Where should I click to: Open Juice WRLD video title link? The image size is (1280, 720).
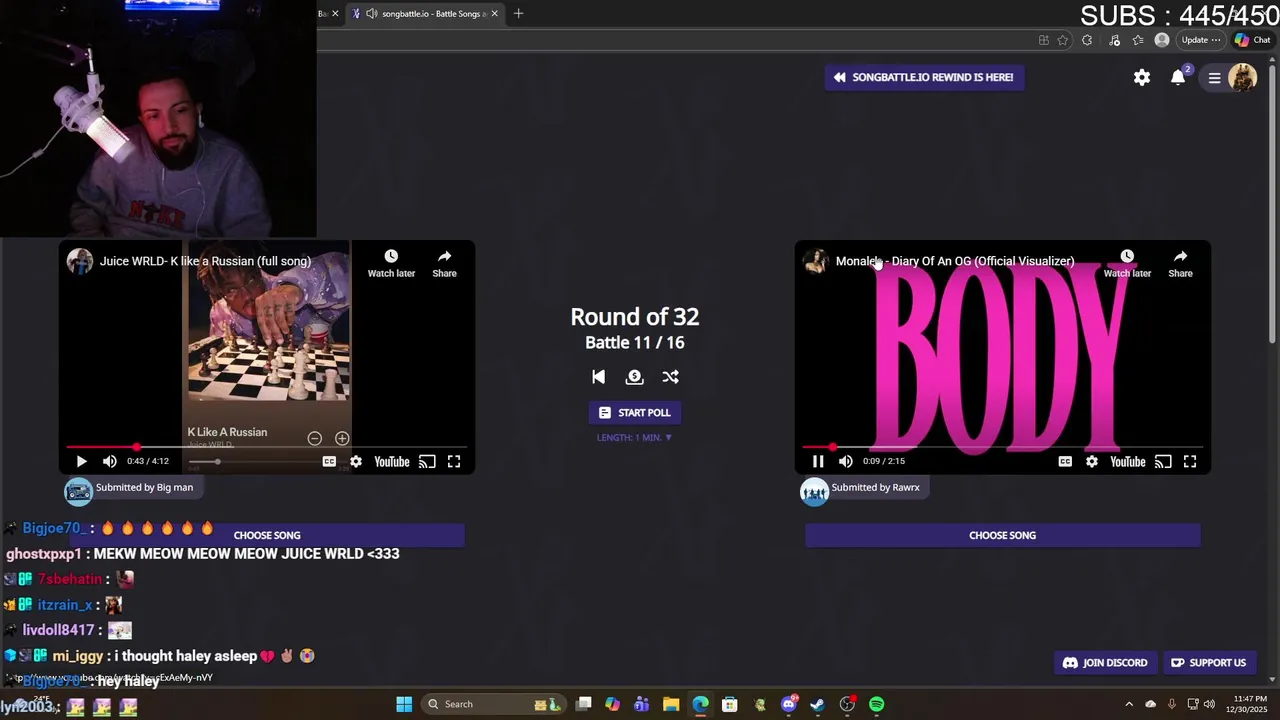(205, 261)
